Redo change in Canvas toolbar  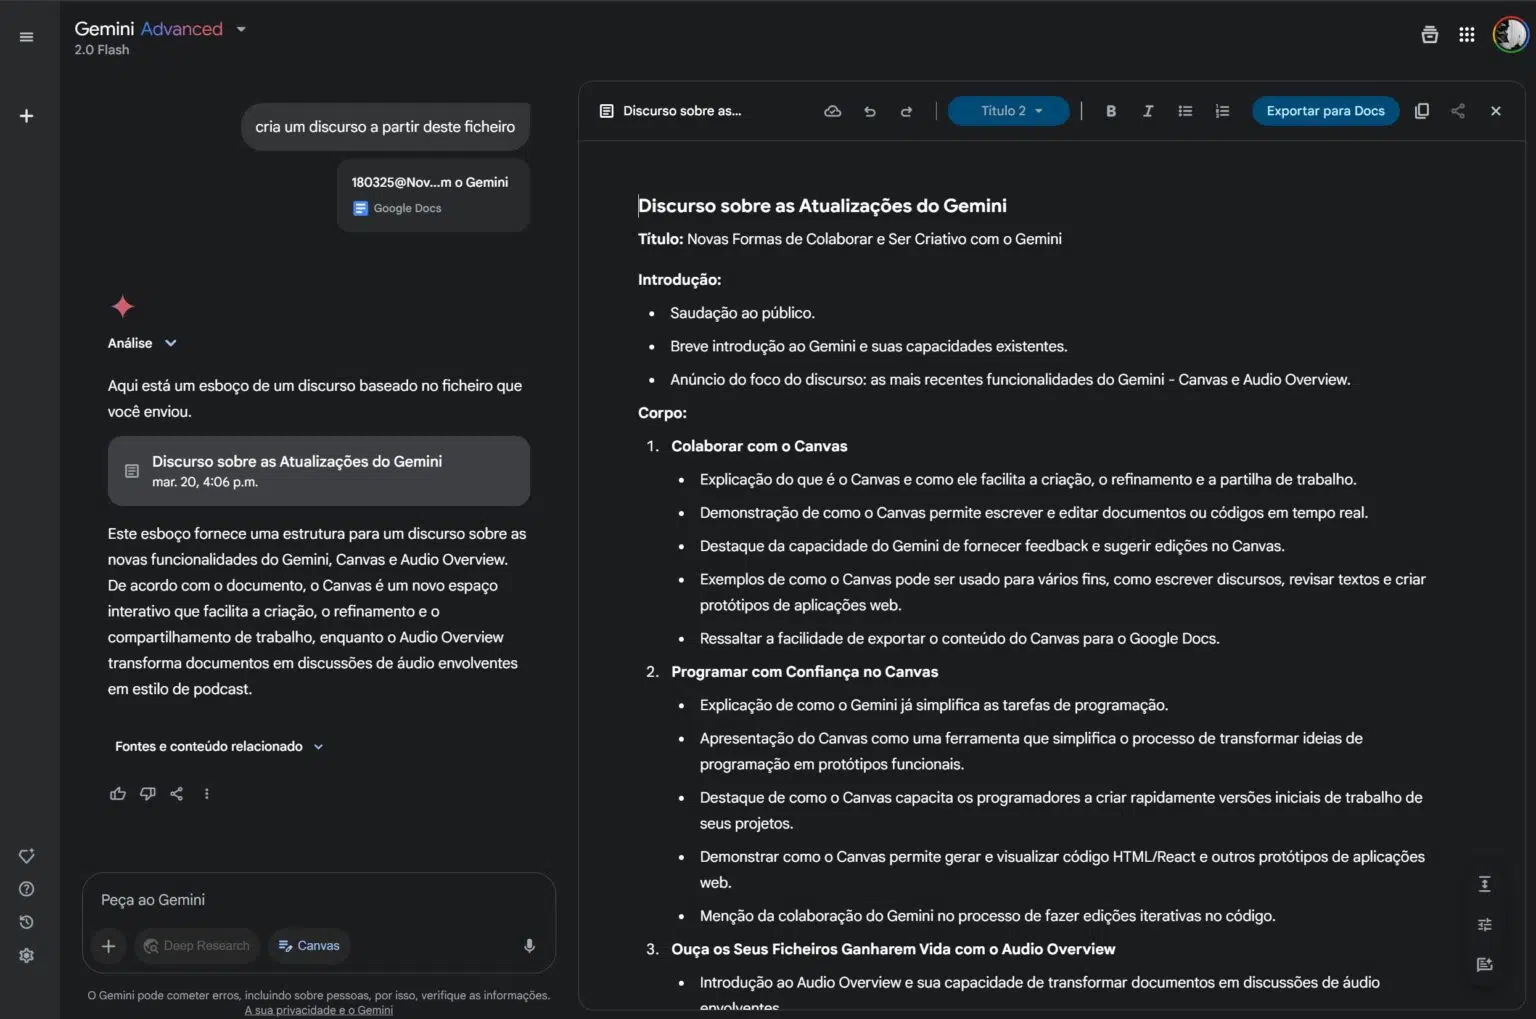click(x=906, y=111)
